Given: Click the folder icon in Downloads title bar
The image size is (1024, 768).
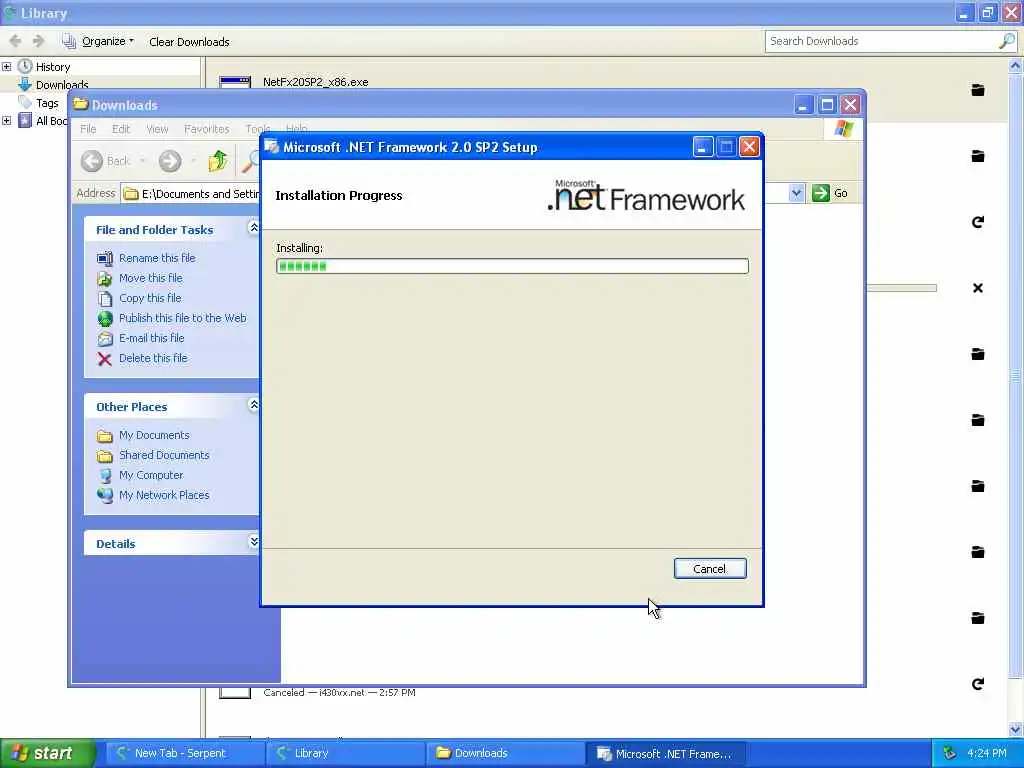Looking at the screenshot, I should (x=80, y=104).
